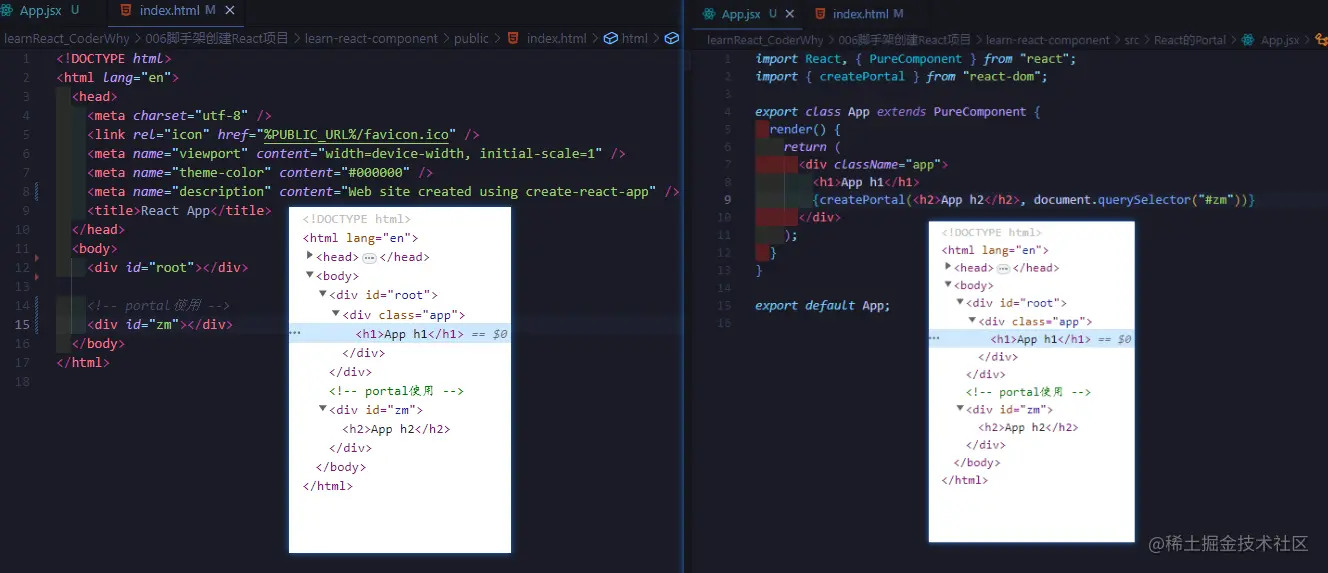Image resolution: width=1328 pixels, height=573 pixels.
Task: Click html element symbol icon in left breadcrumb
Action: (x=610, y=39)
